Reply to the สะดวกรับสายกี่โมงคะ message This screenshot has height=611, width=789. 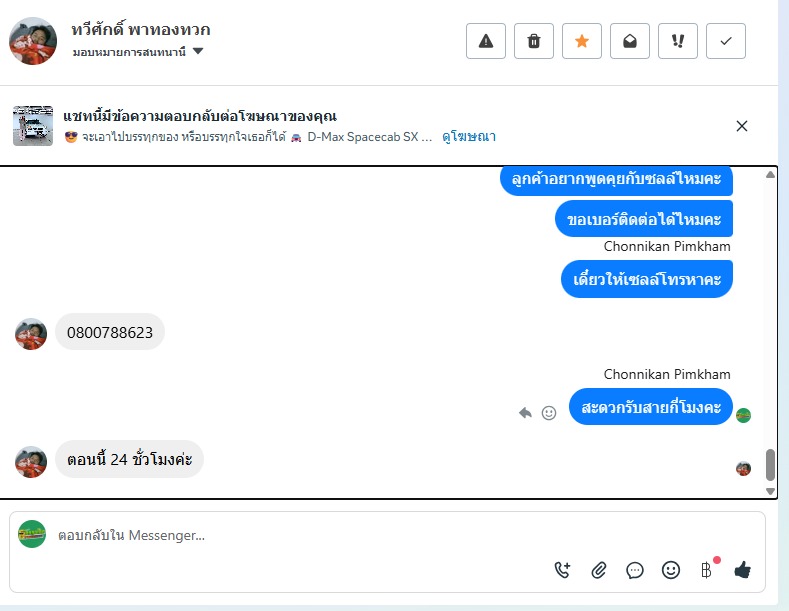point(525,413)
